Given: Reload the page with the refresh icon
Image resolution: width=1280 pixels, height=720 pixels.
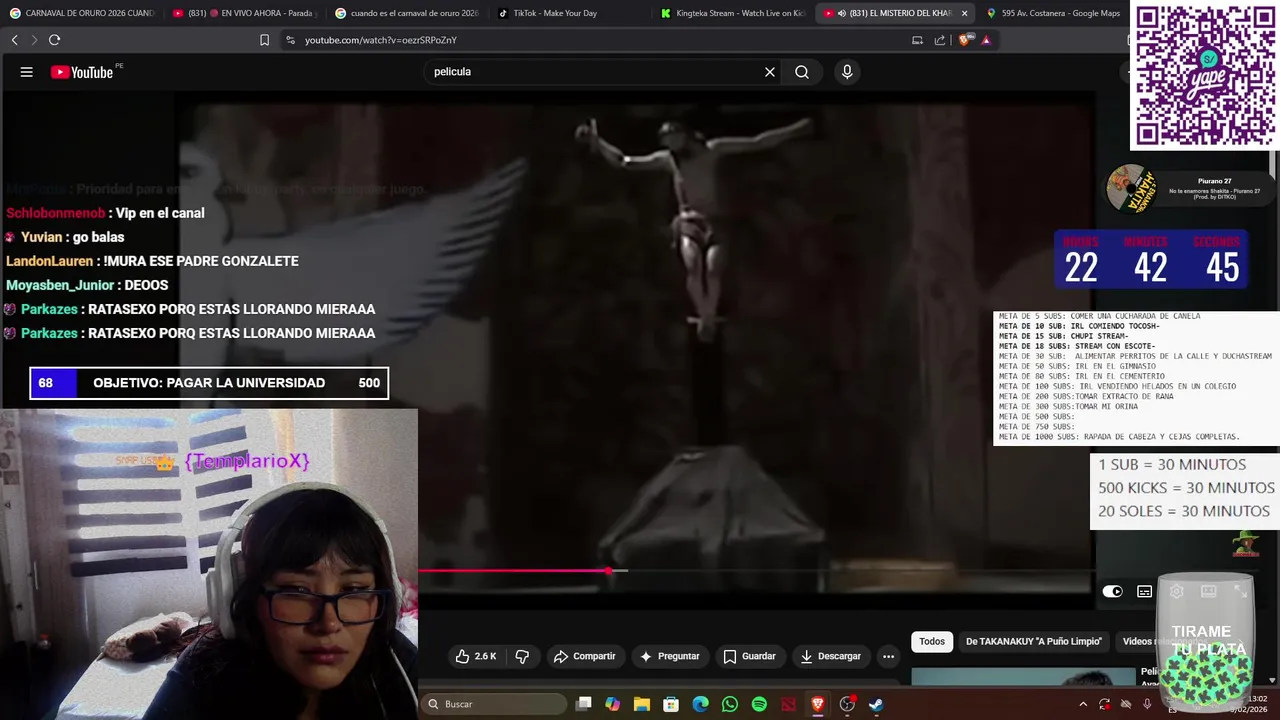Looking at the screenshot, I should [x=54, y=40].
